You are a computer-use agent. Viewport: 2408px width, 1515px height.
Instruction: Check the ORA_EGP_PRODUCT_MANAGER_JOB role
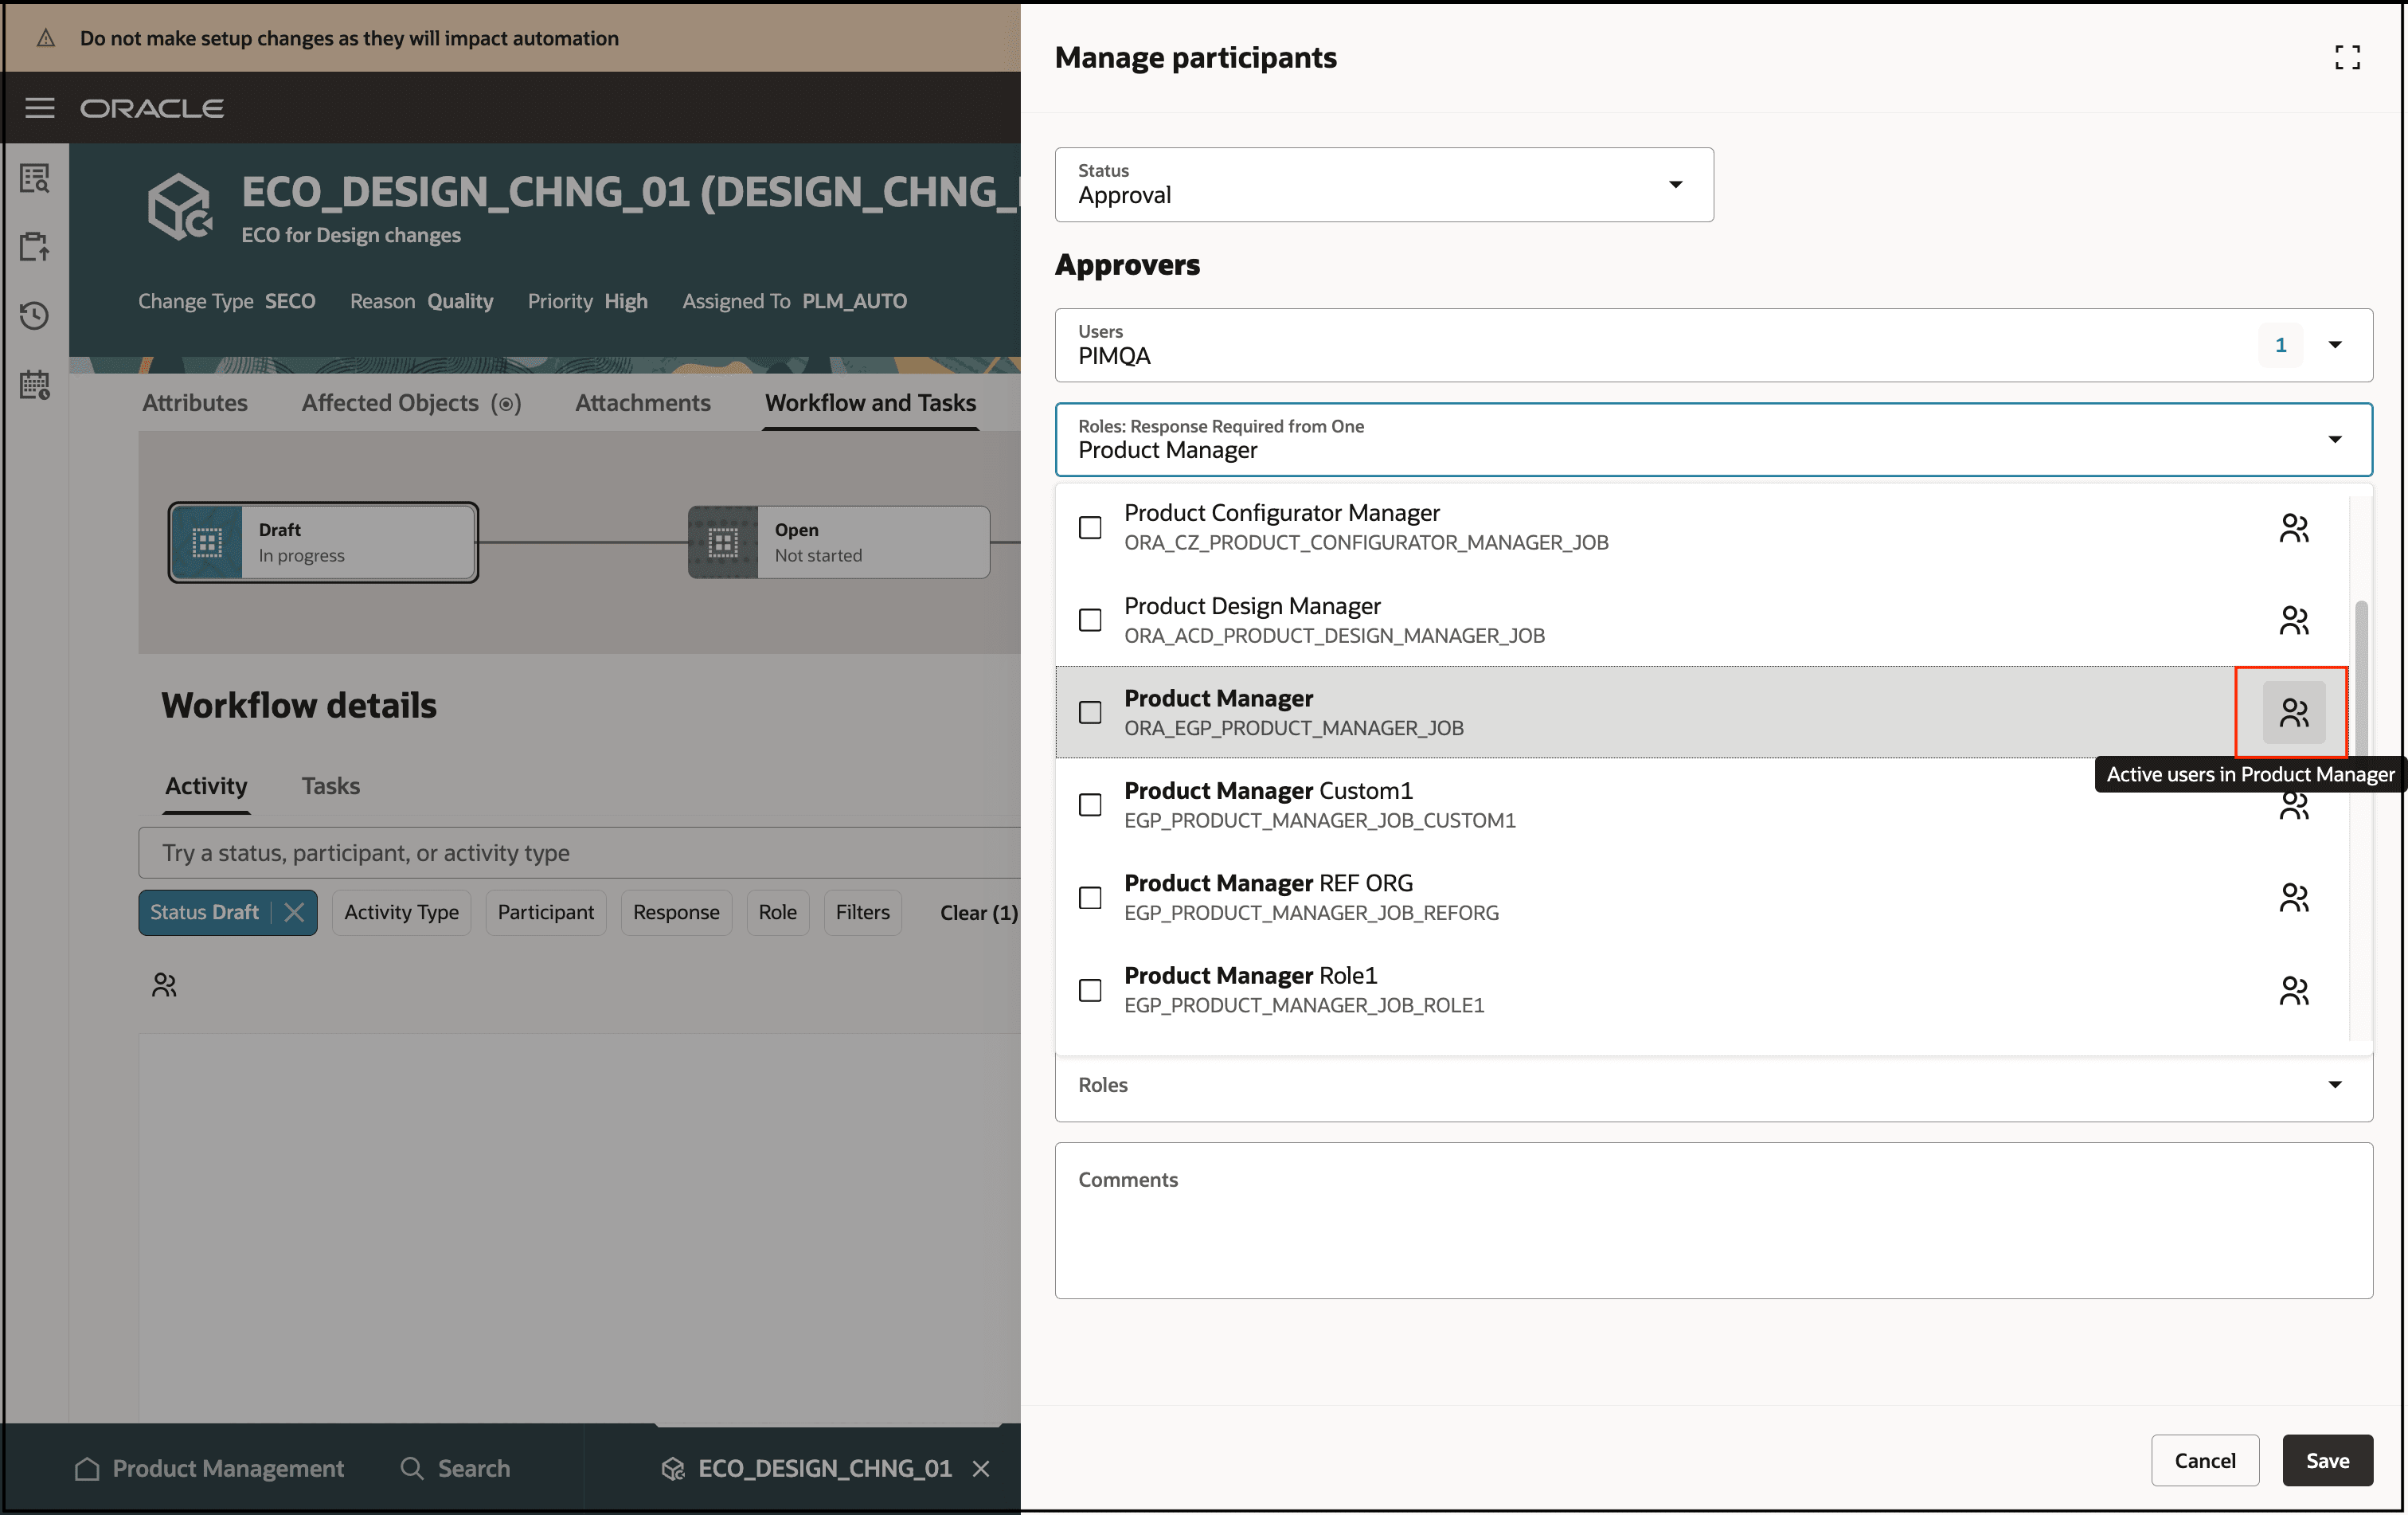pyautogui.click(x=1090, y=712)
